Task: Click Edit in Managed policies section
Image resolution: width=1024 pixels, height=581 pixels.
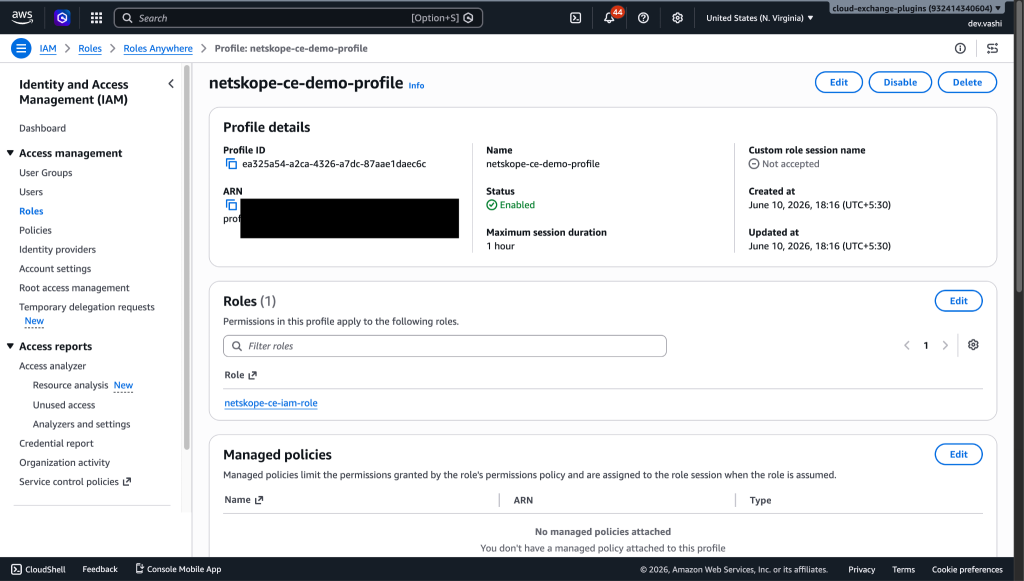Action: tap(958, 454)
